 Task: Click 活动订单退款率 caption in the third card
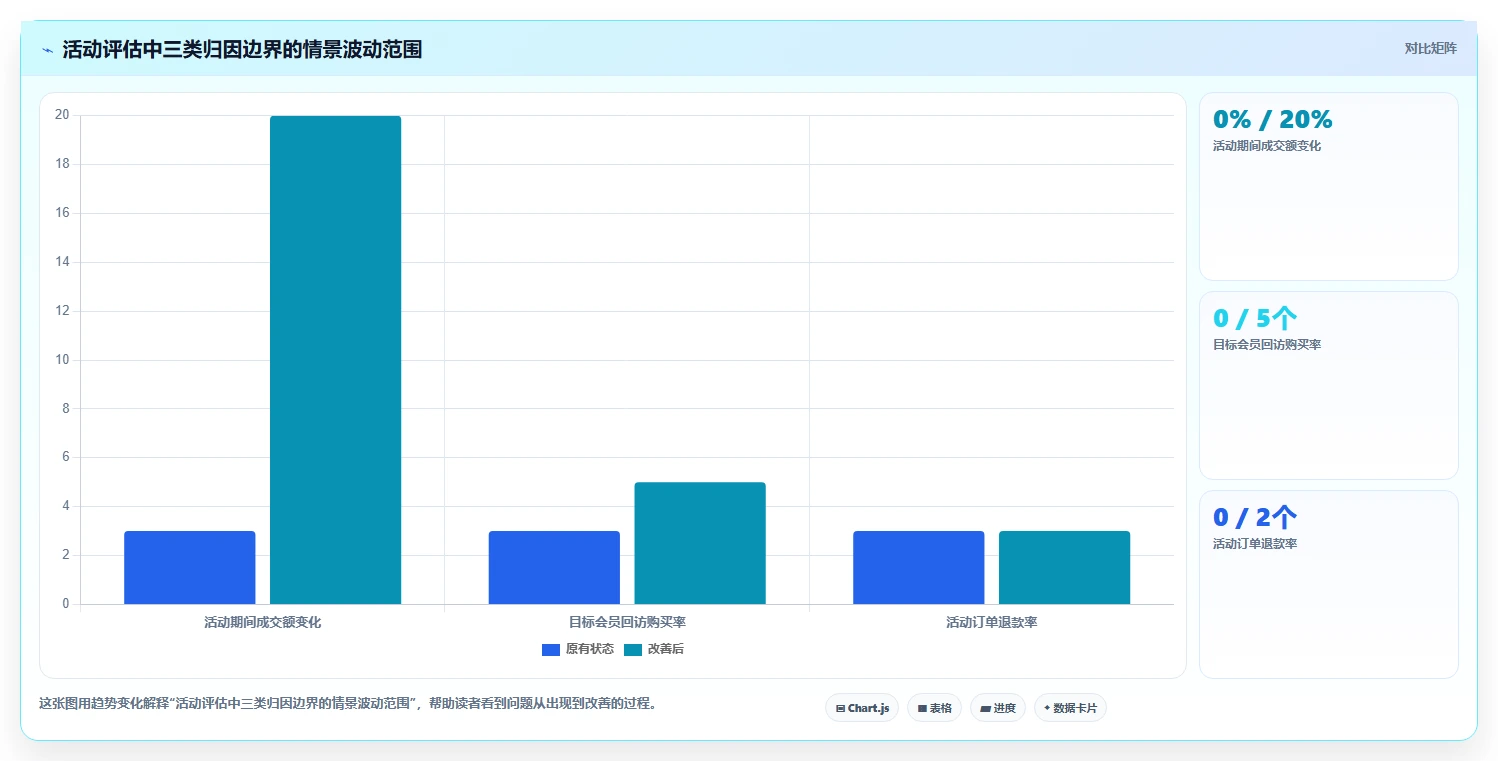tap(1255, 544)
